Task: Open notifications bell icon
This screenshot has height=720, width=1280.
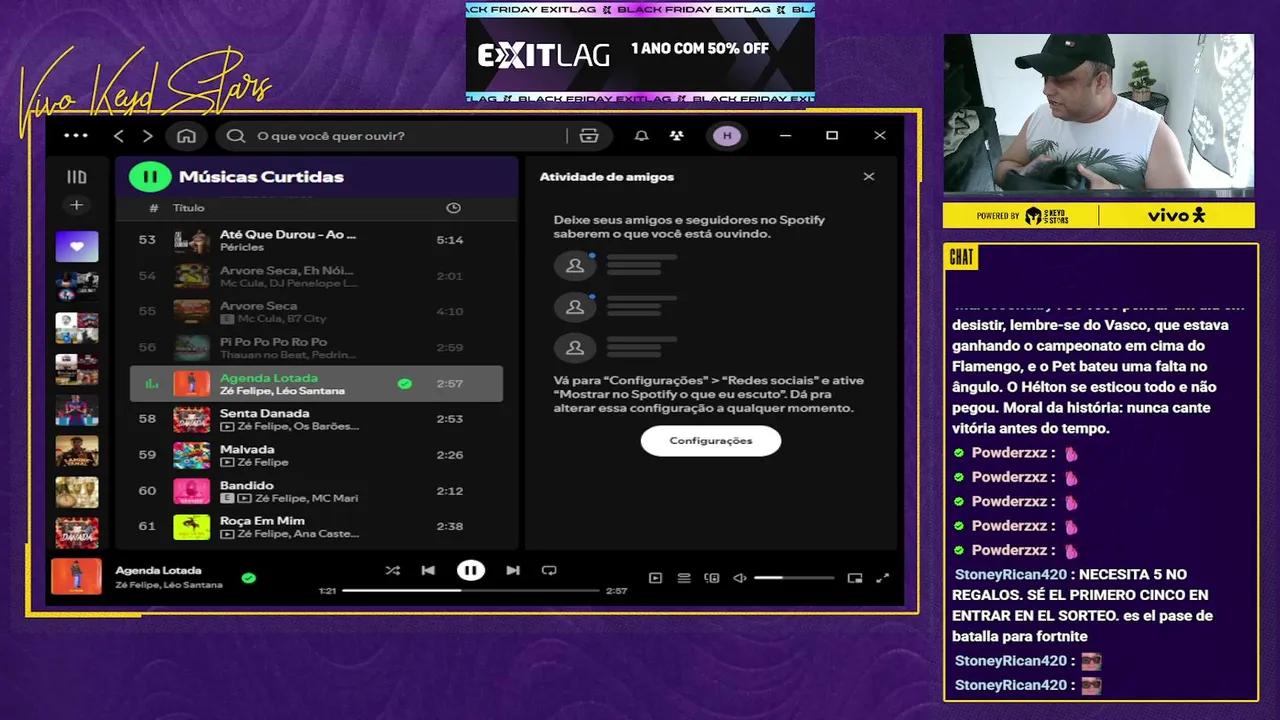Action: pyautogui.click(x=642, y=136)
